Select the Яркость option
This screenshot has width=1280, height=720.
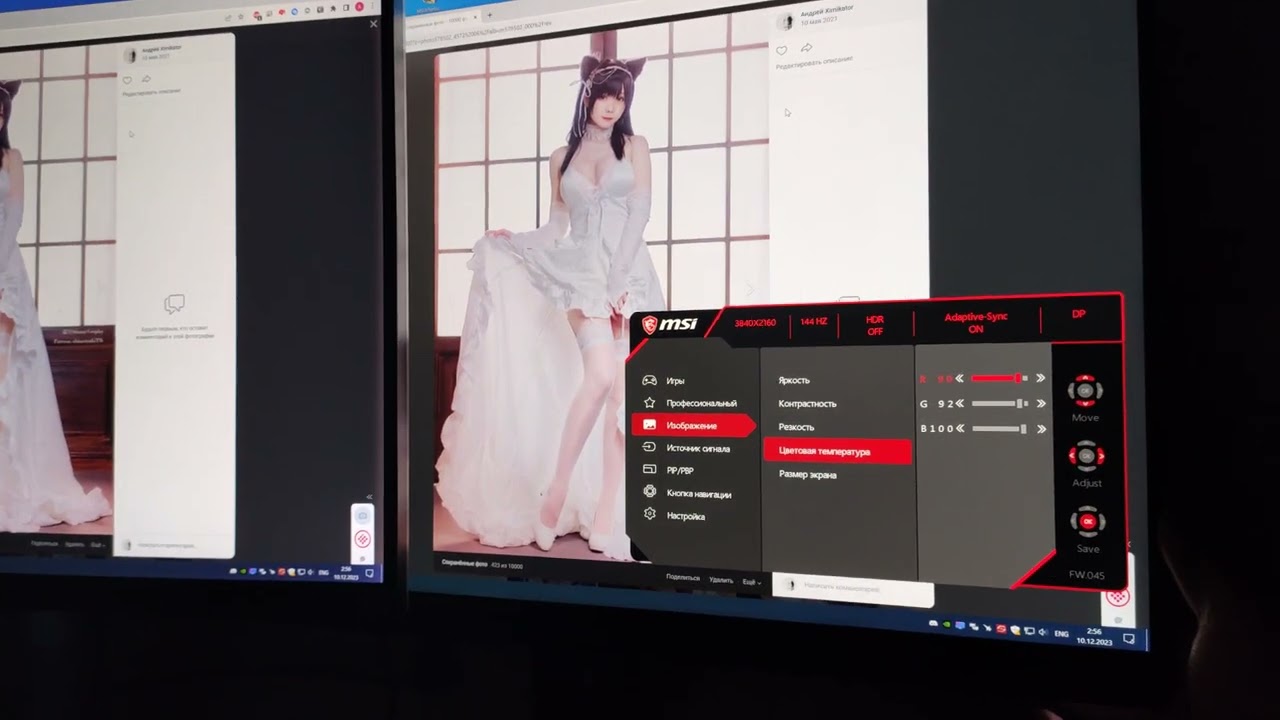click(794, 380)
